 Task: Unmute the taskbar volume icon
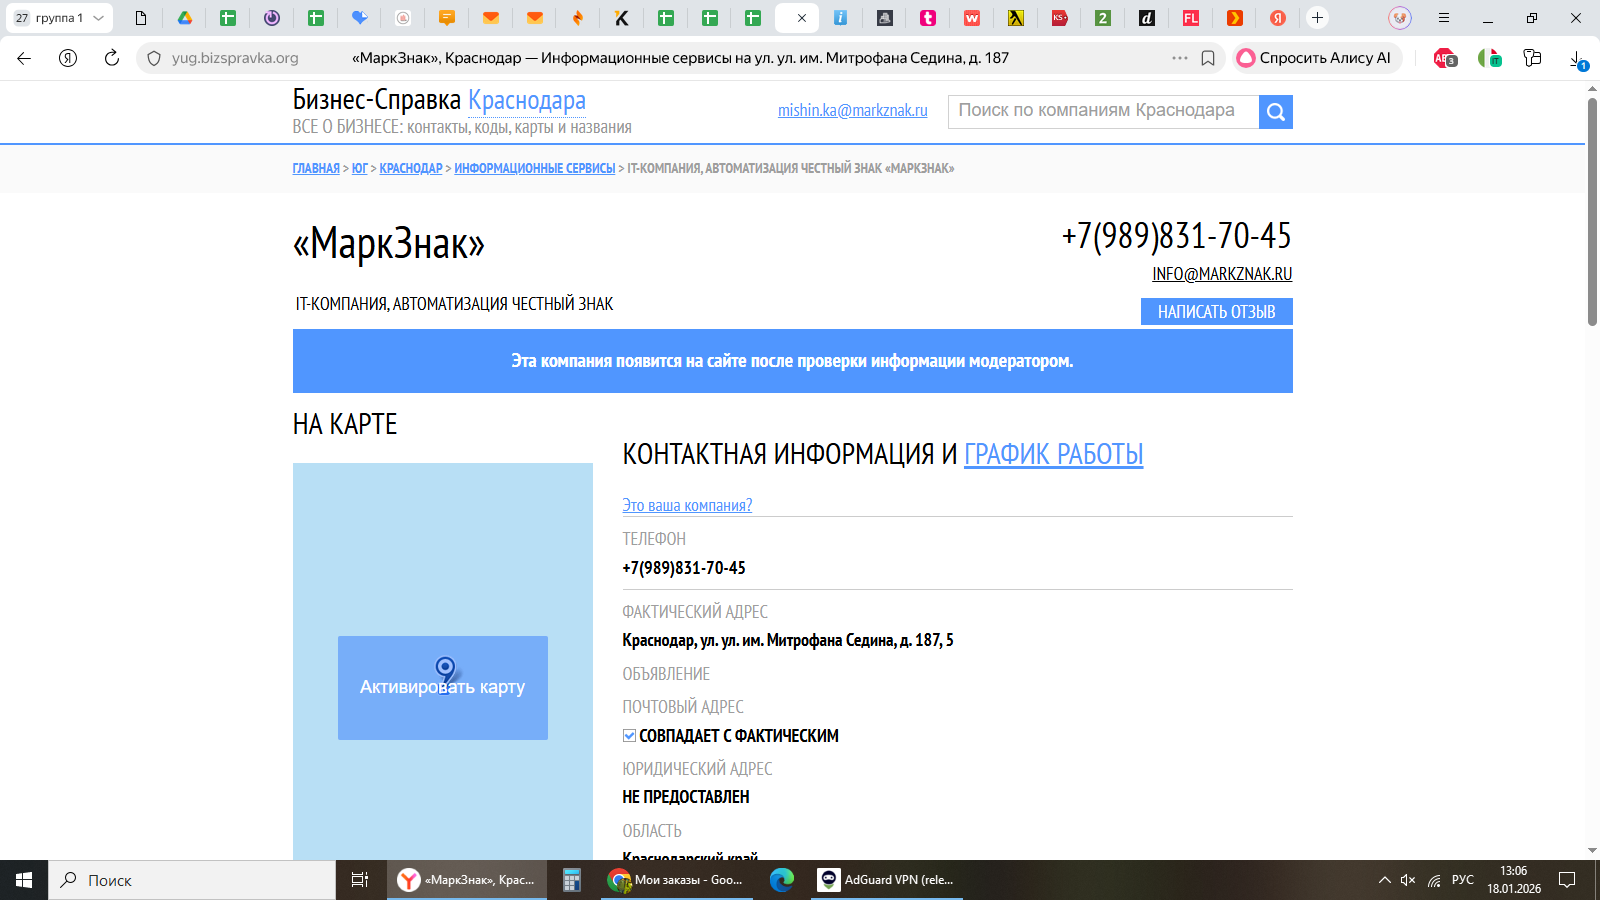[x=1408, y=880]
